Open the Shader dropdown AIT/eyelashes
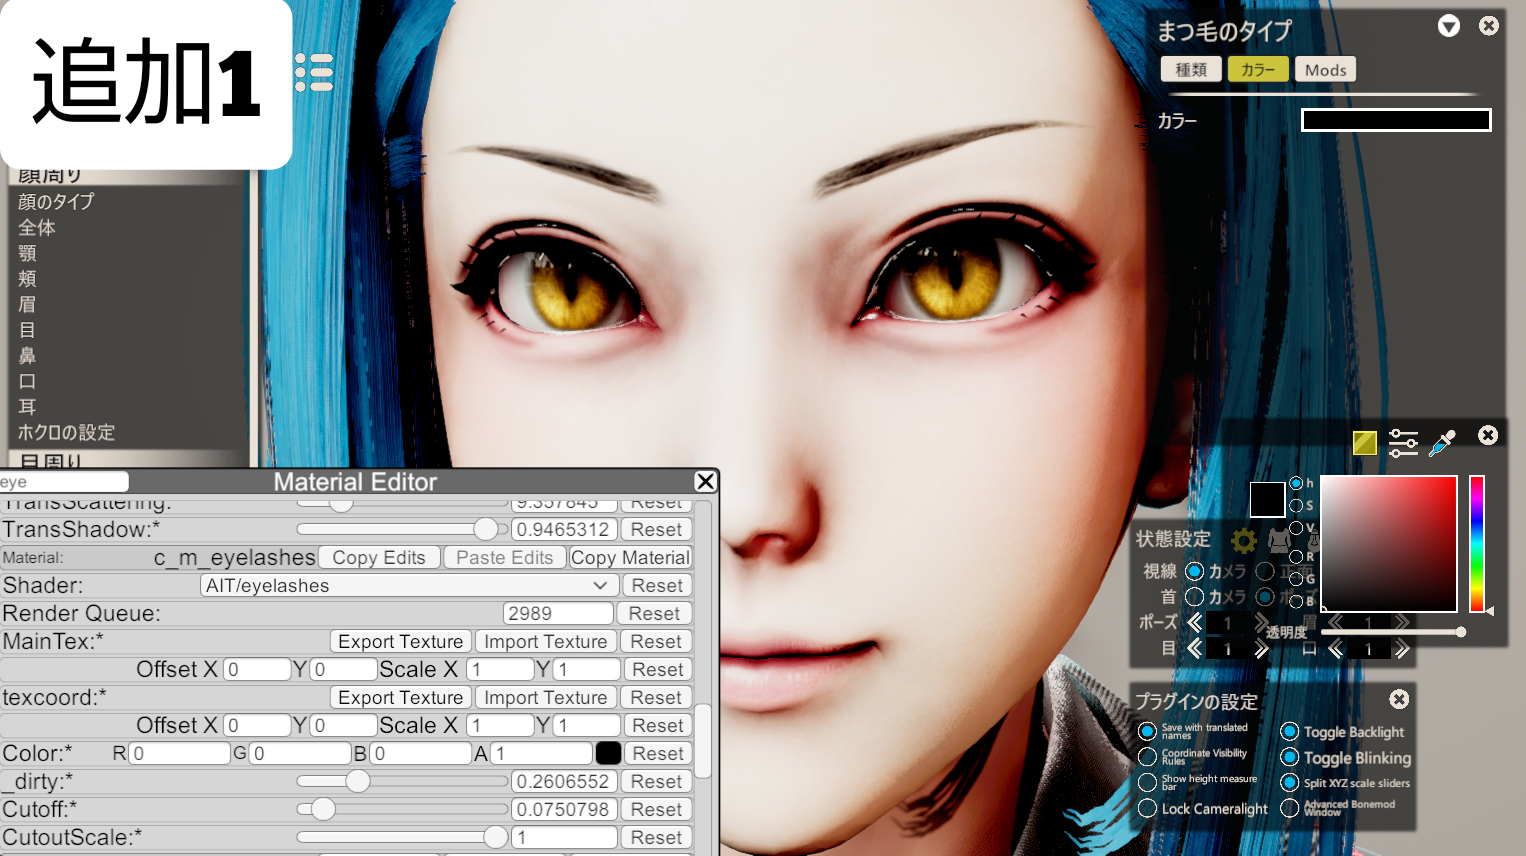 [x=407, y=586]
